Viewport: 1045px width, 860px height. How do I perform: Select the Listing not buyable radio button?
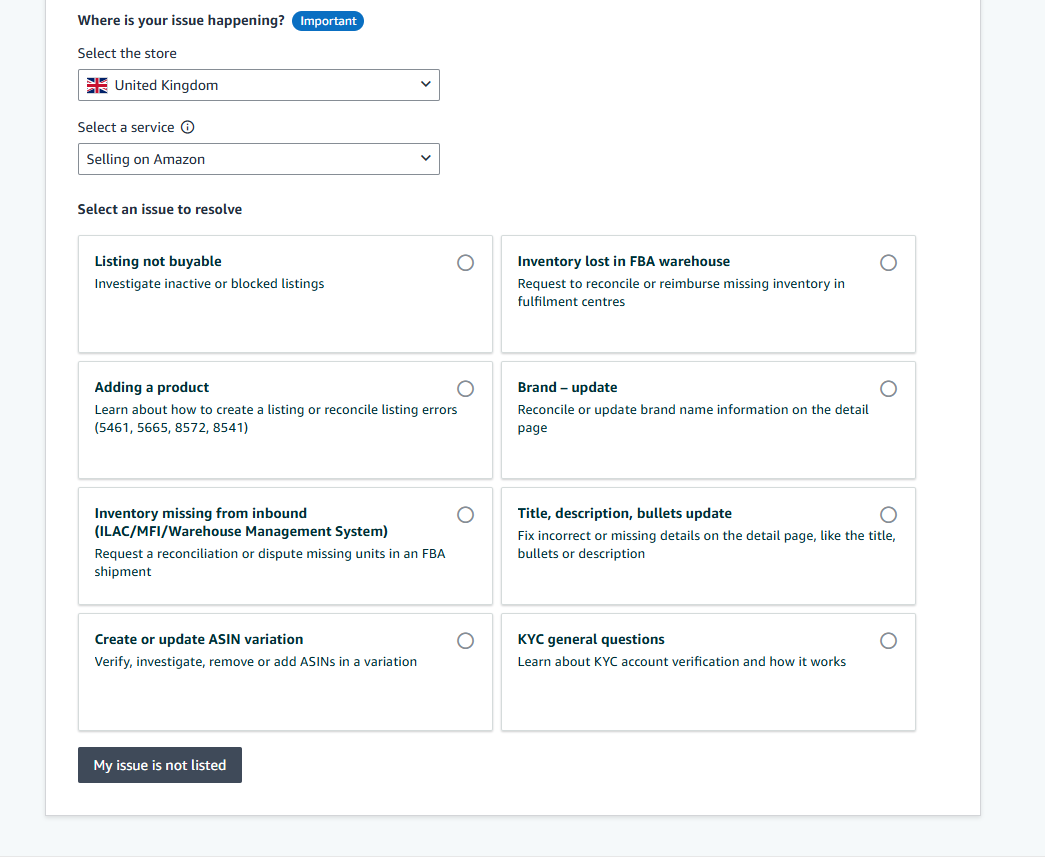tap(466, 263)
